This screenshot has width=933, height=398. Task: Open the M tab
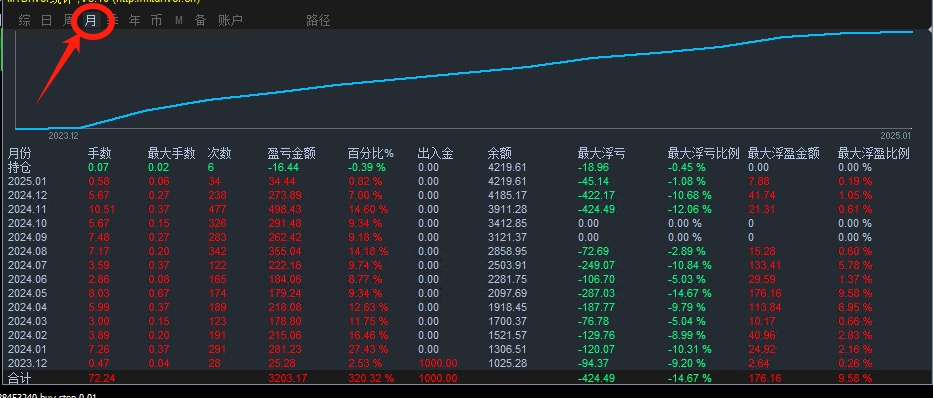[x=179, y=21]
